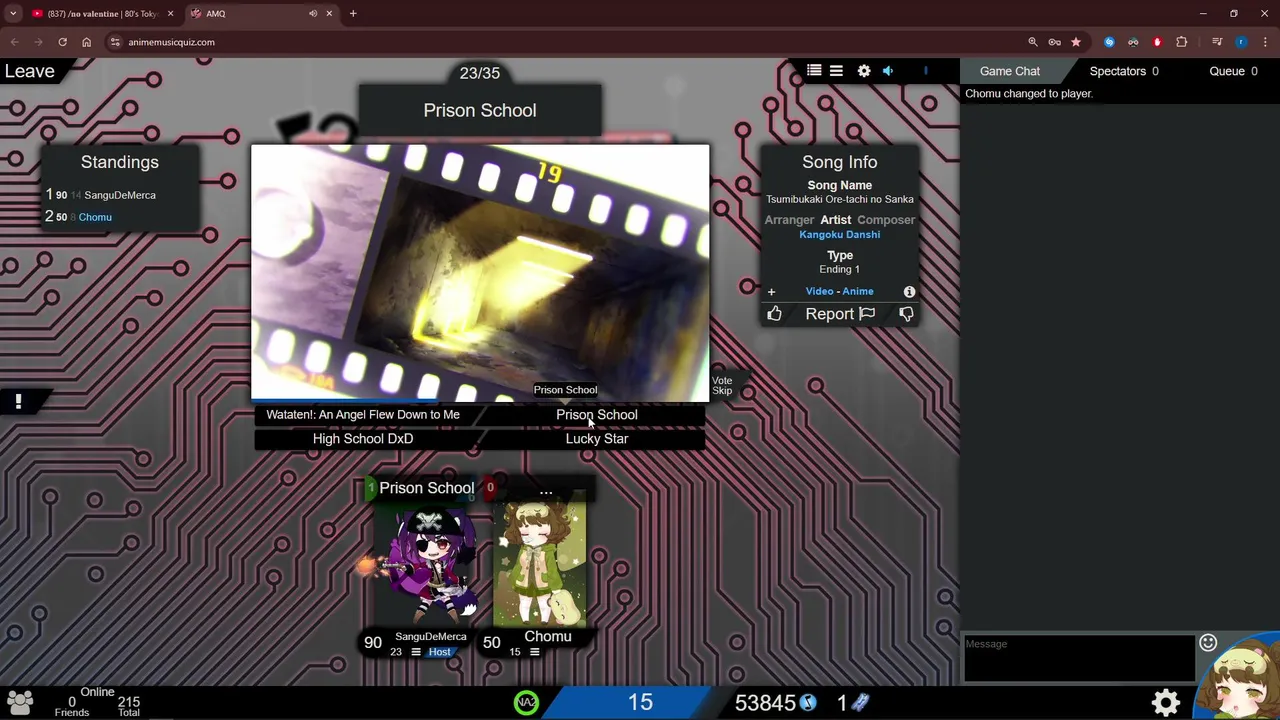Image resolution: width=1280 pixels, height=720 pixels.
Task: Open the main settings gear at bottom right
Action: 1166,703
